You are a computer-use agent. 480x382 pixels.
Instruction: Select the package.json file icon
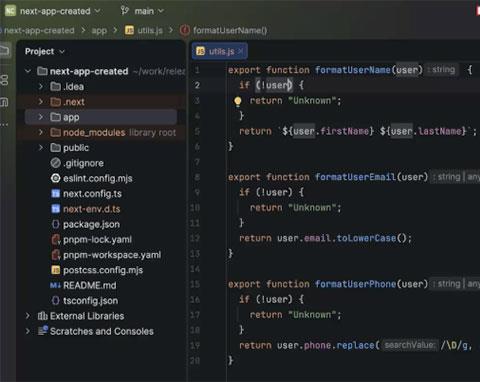coord(55,224)
